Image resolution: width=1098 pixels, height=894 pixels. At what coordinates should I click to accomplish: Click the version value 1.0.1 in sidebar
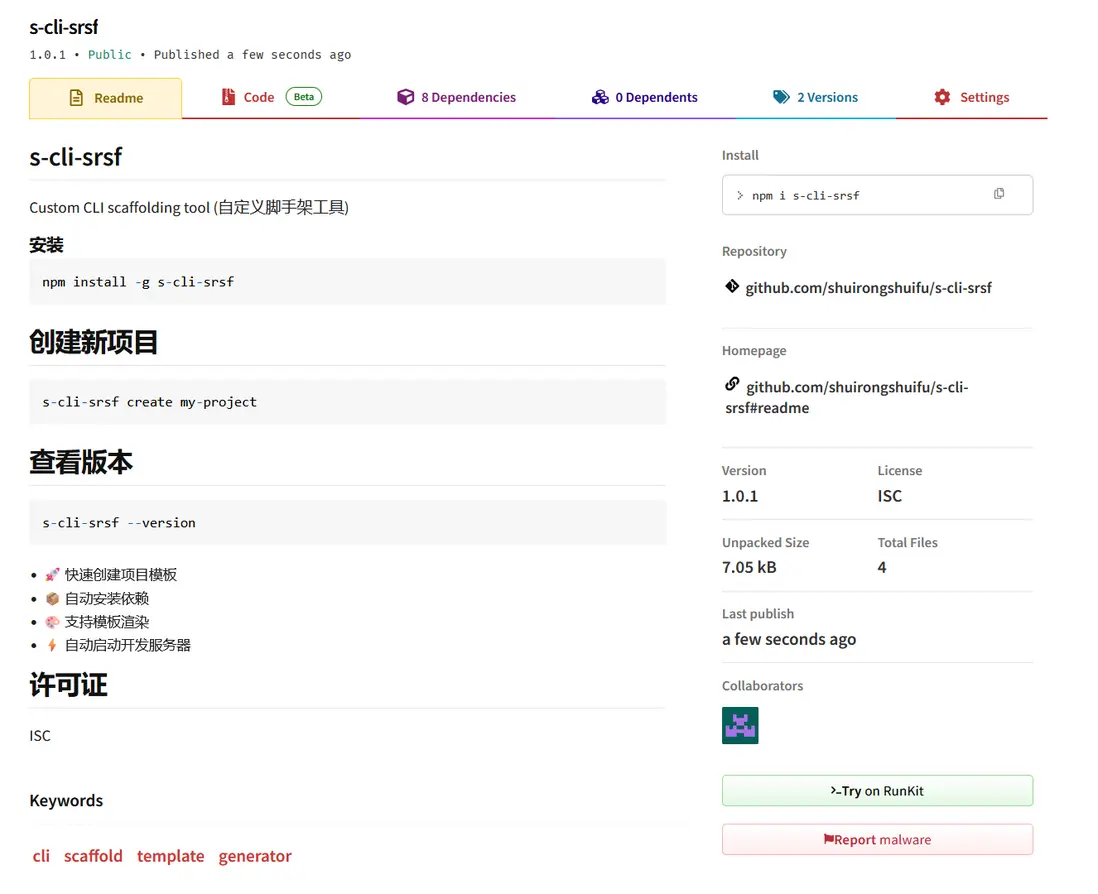739,496
